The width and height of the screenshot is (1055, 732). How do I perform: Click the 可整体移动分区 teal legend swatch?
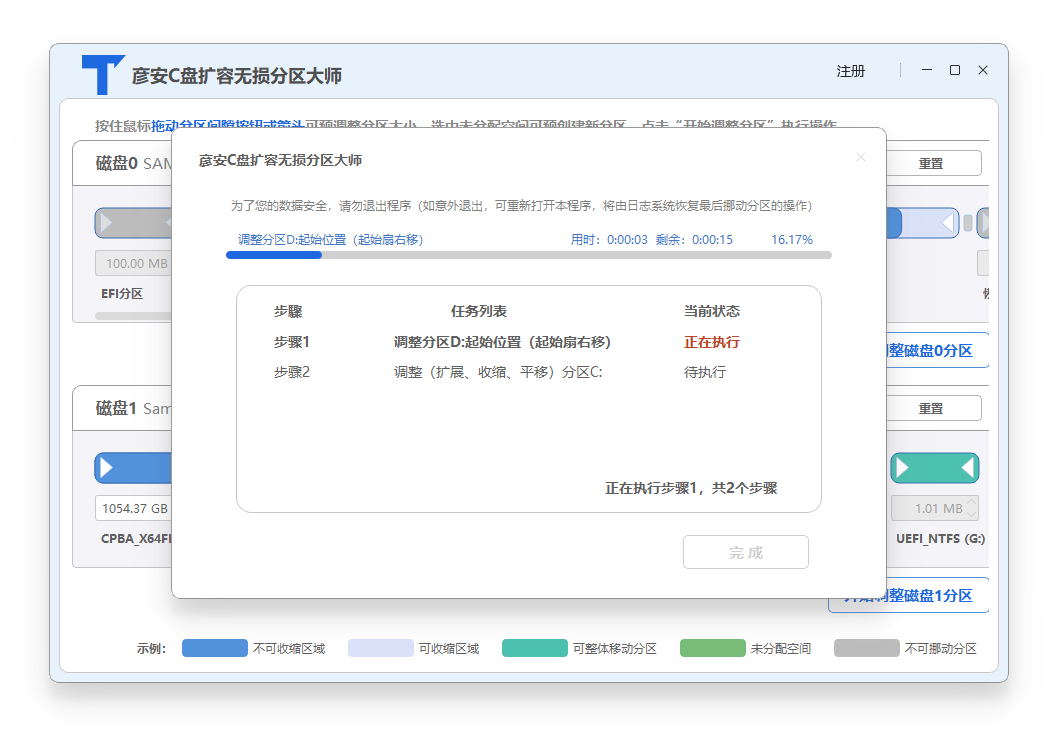click(534, 649)
